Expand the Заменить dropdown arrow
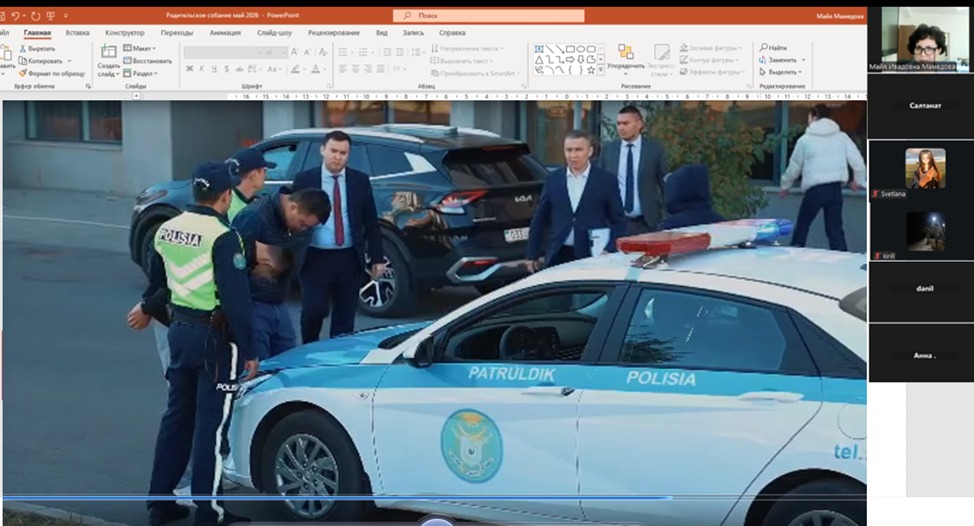This screenshot has width=974, height=526. click(803, 60)
